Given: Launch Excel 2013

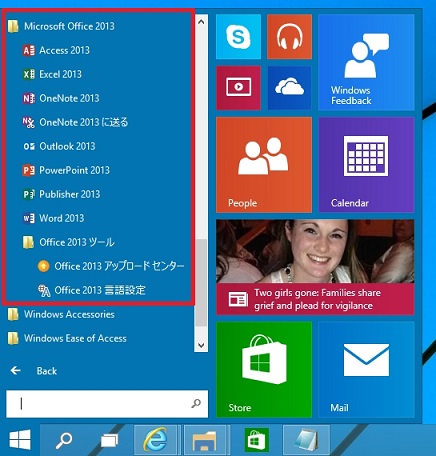Looking at the screenshot, I should pos(52,74).
